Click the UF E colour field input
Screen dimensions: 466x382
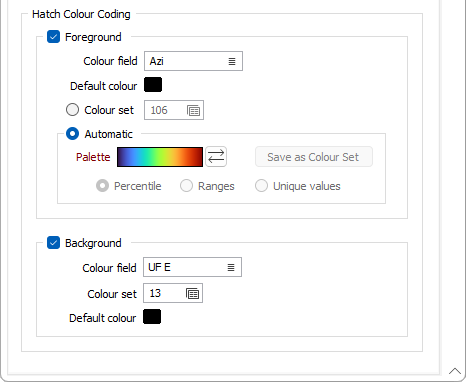192,267
